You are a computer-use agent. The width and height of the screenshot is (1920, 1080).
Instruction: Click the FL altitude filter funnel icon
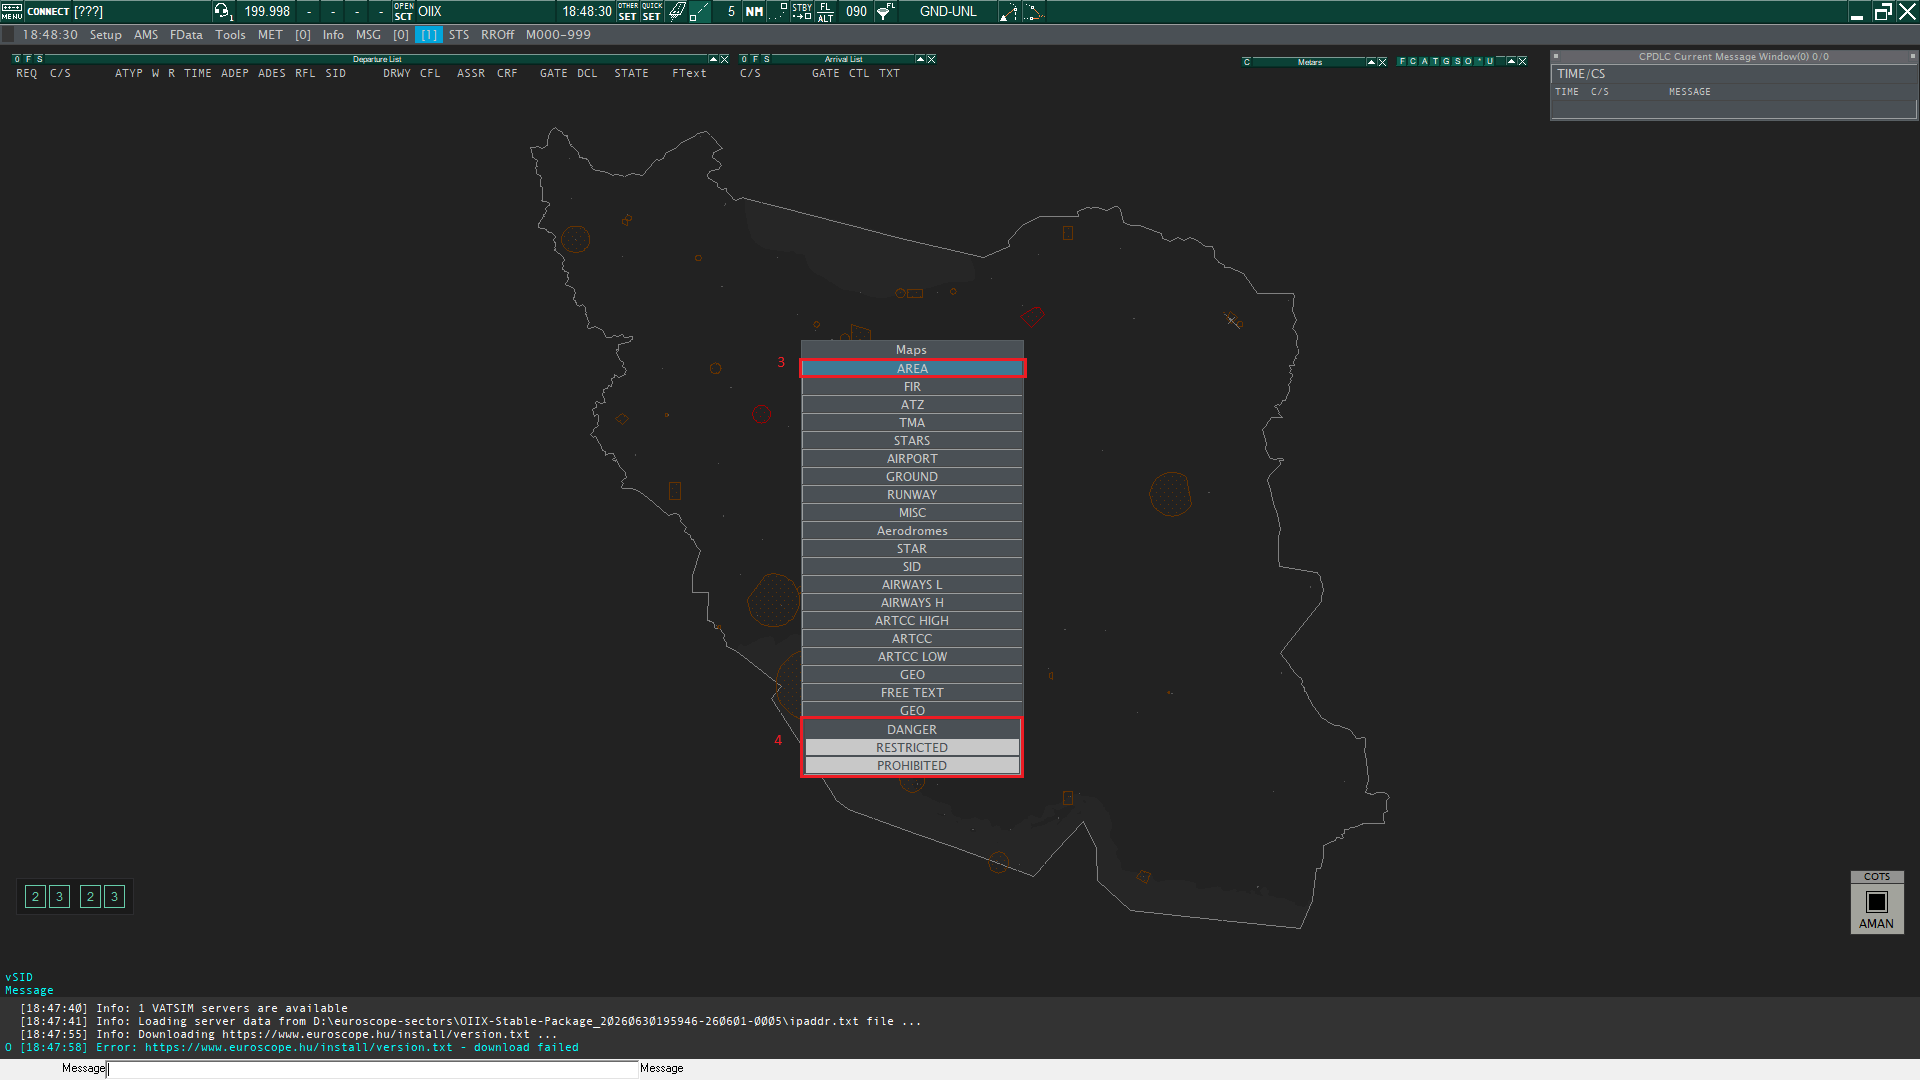pos(885,11)
